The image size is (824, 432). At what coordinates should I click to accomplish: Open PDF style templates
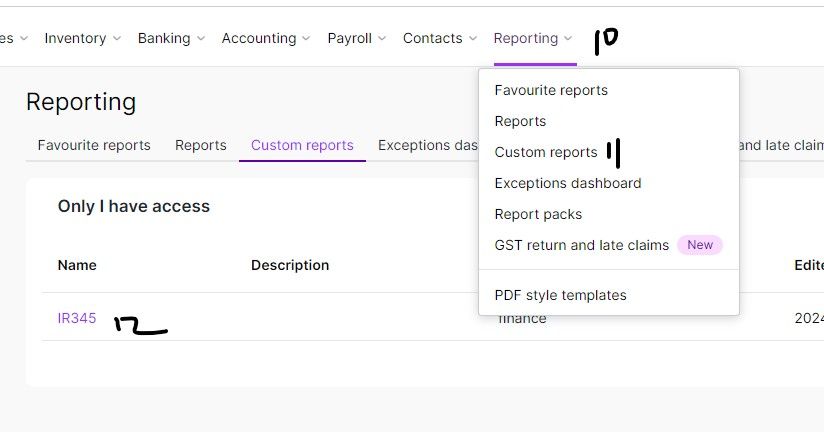(560, 295)
